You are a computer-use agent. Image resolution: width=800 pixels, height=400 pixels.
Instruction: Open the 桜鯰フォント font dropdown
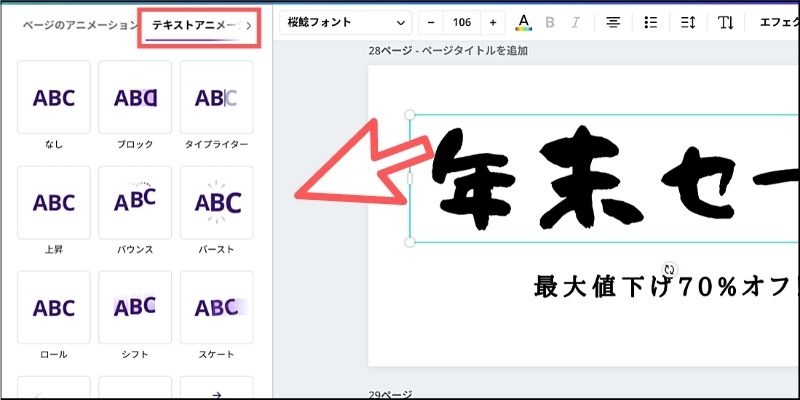click(345, 22)
